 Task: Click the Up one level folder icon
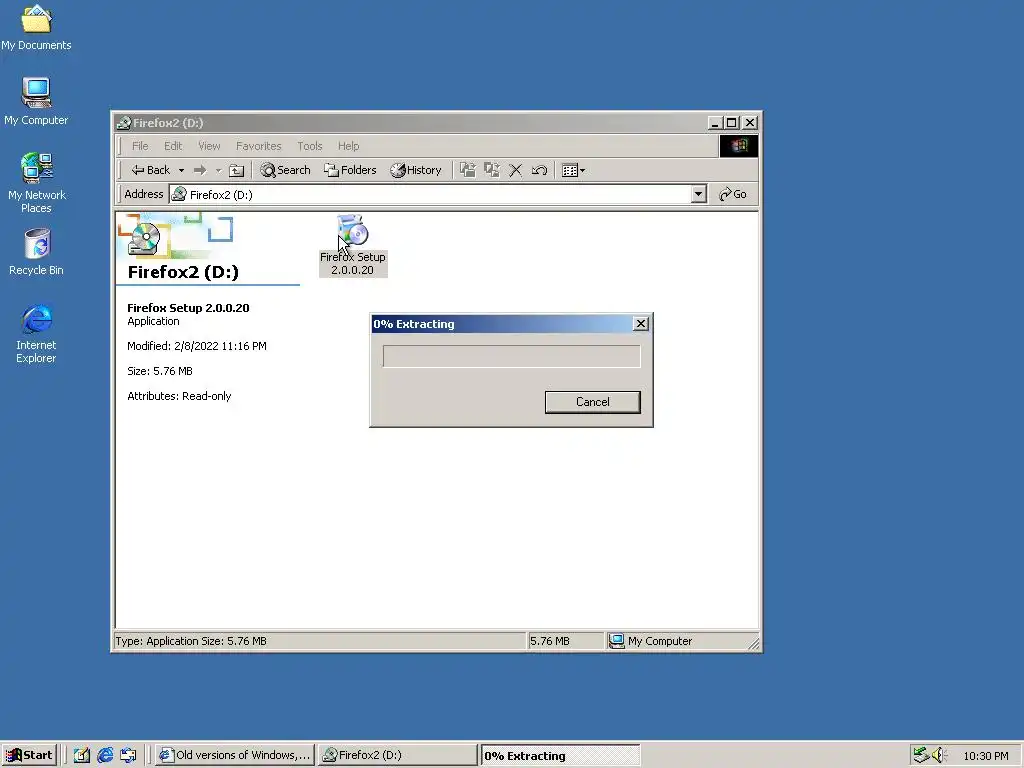click(236, 170)
